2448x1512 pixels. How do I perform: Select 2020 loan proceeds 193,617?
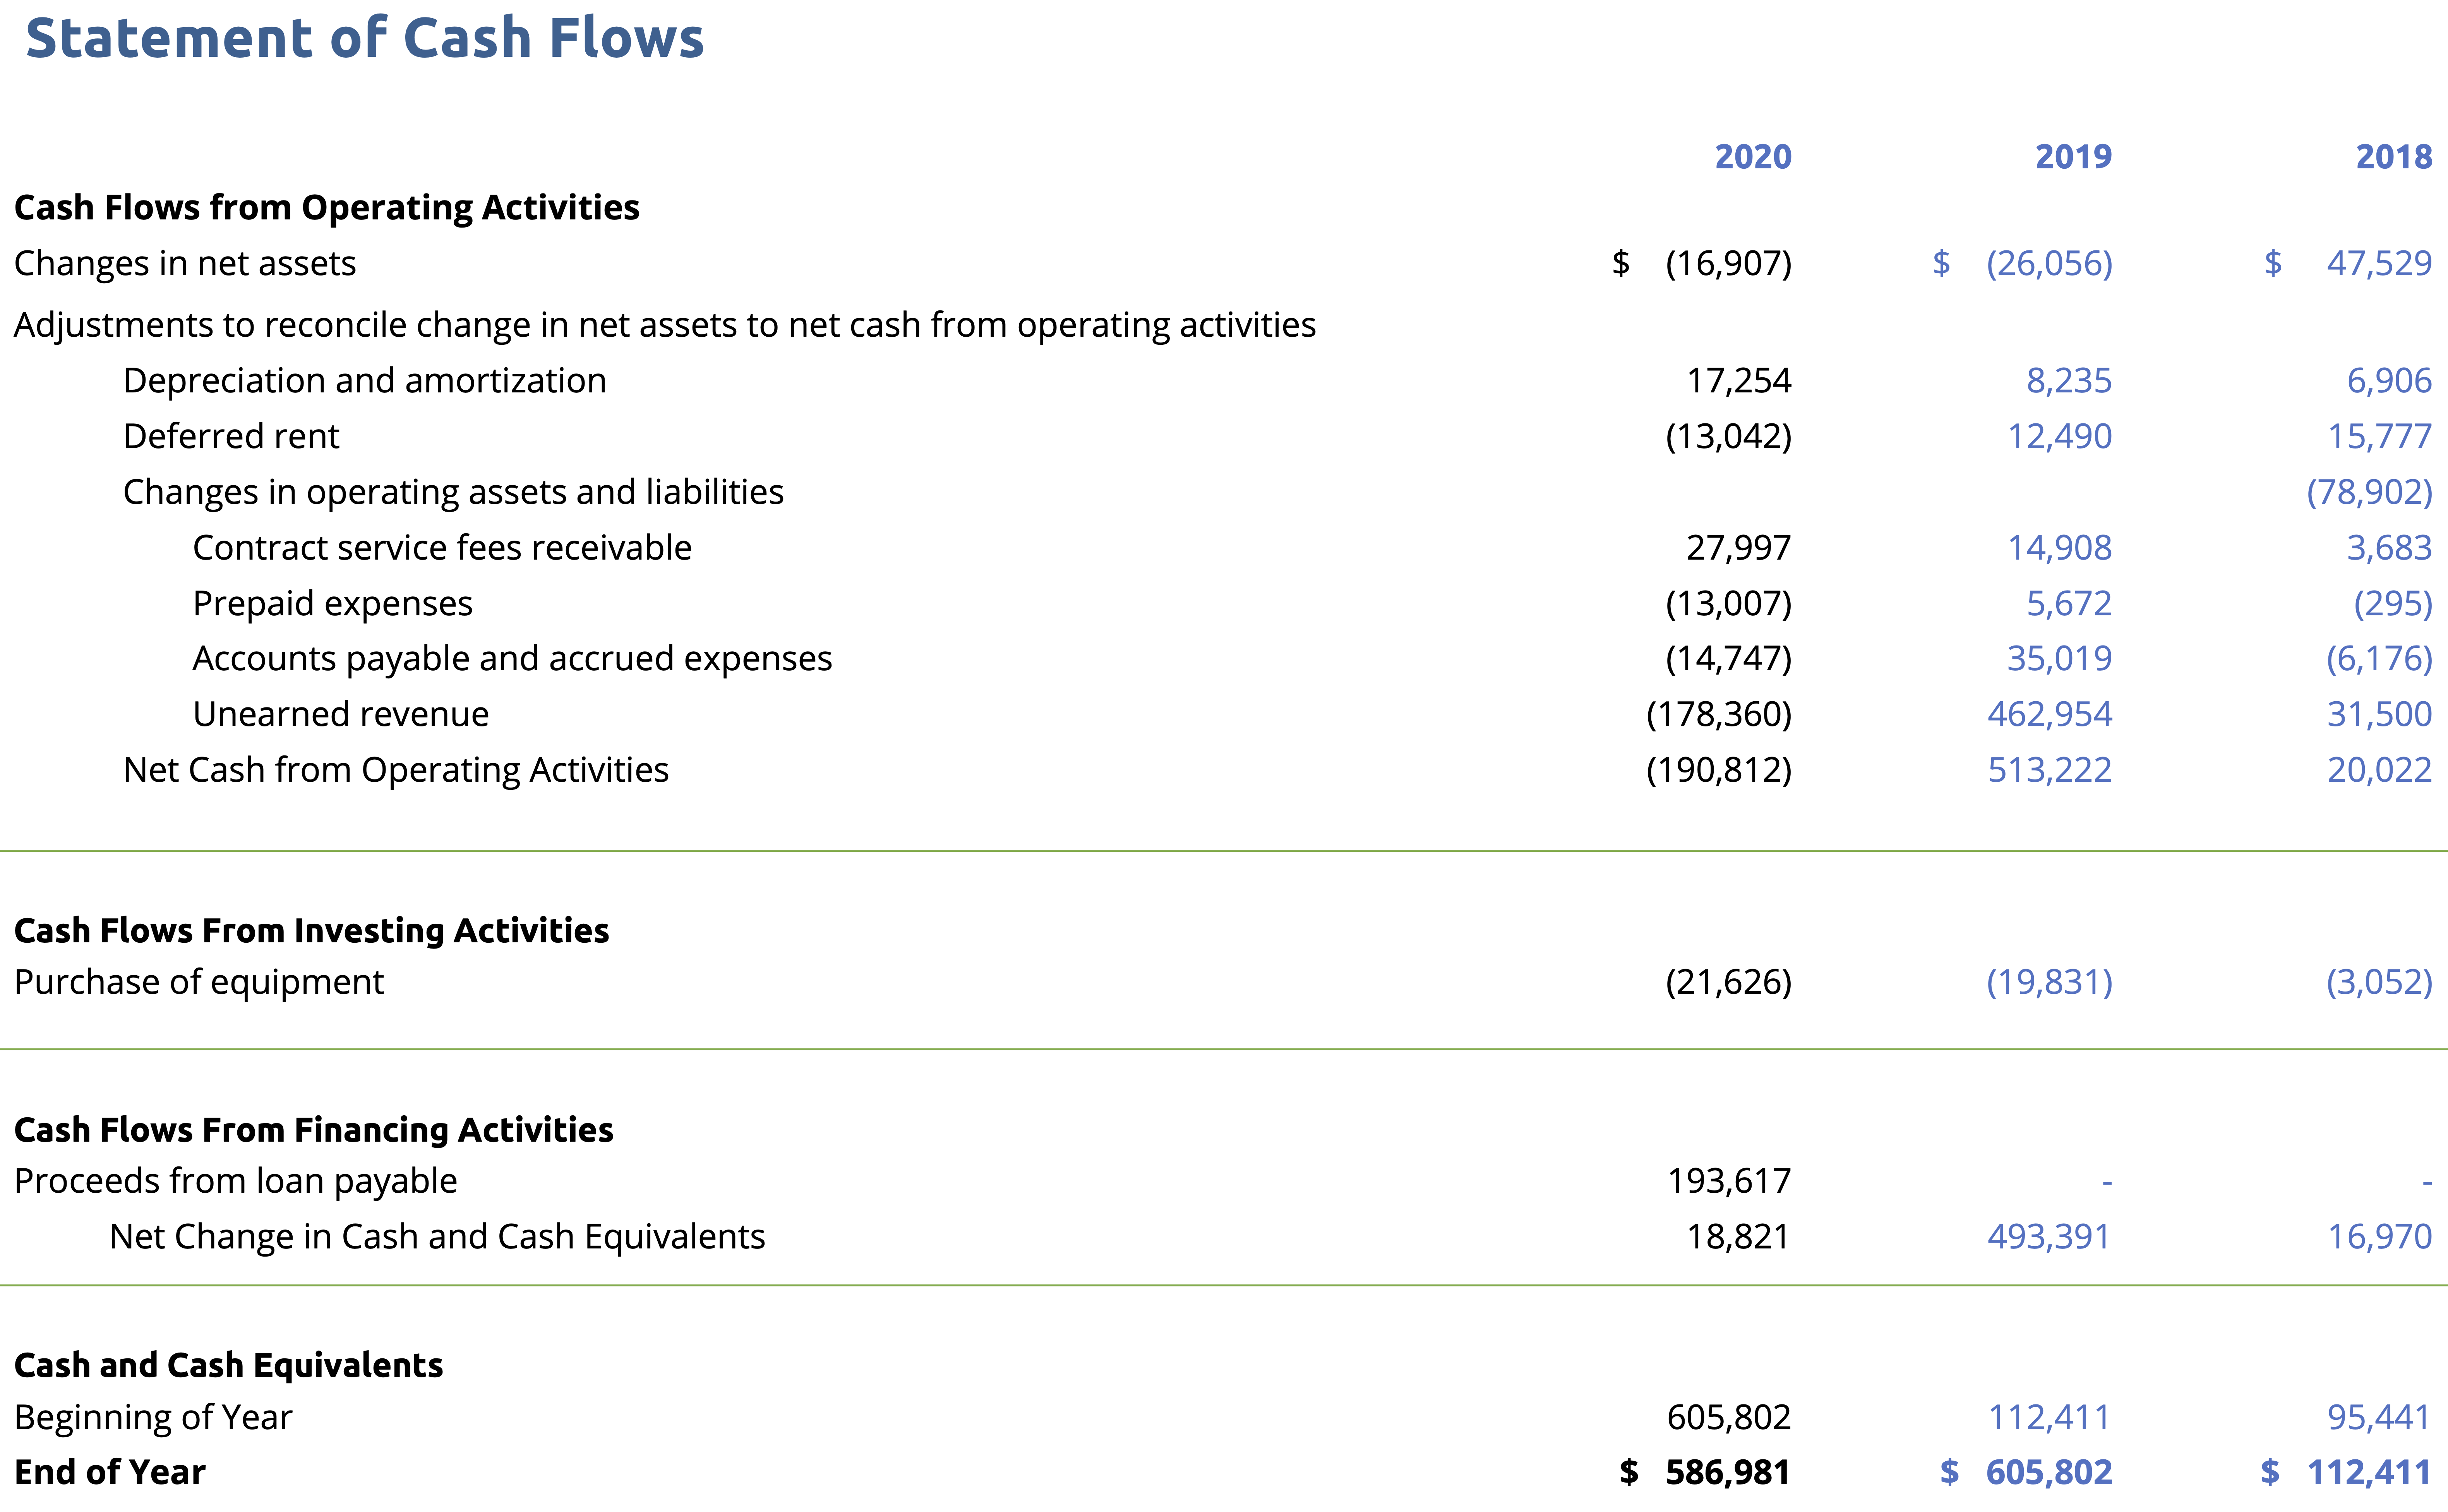pos(1729,1182)
